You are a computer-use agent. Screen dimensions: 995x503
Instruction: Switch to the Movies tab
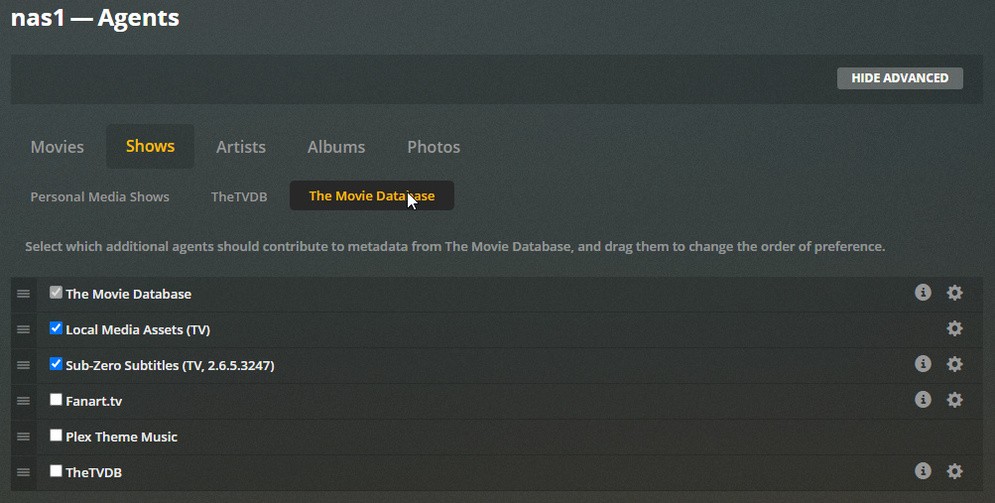click(x=57, y=147)
